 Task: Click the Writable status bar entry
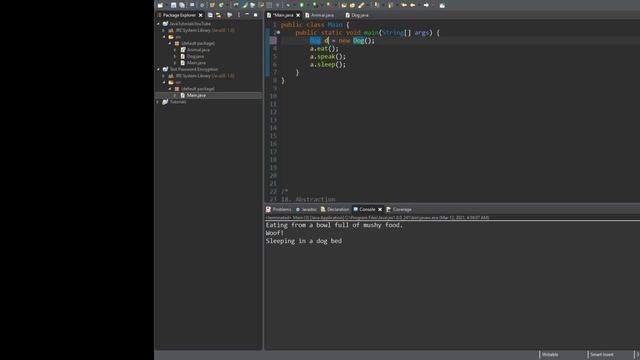click(550, 355)
